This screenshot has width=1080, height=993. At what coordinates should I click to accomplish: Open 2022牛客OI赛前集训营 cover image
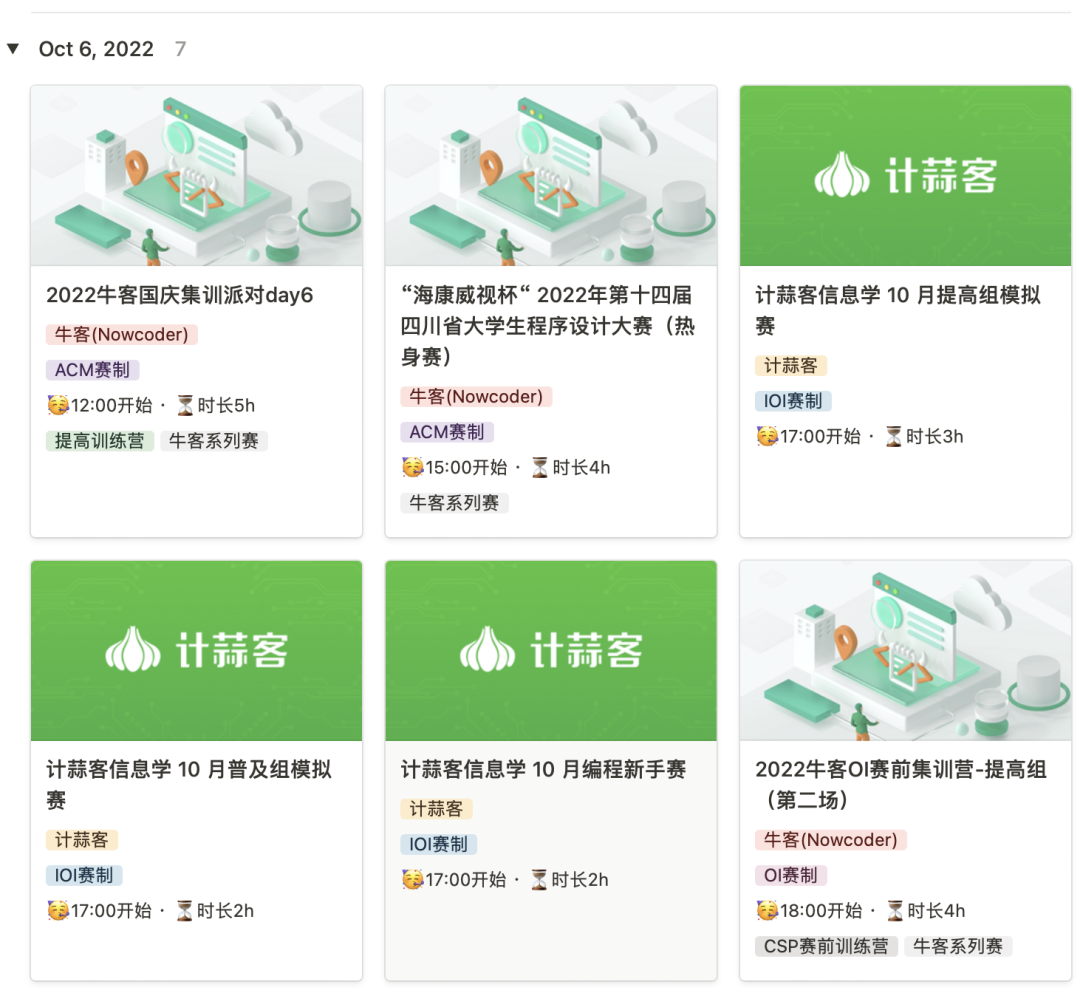point(905,651)
